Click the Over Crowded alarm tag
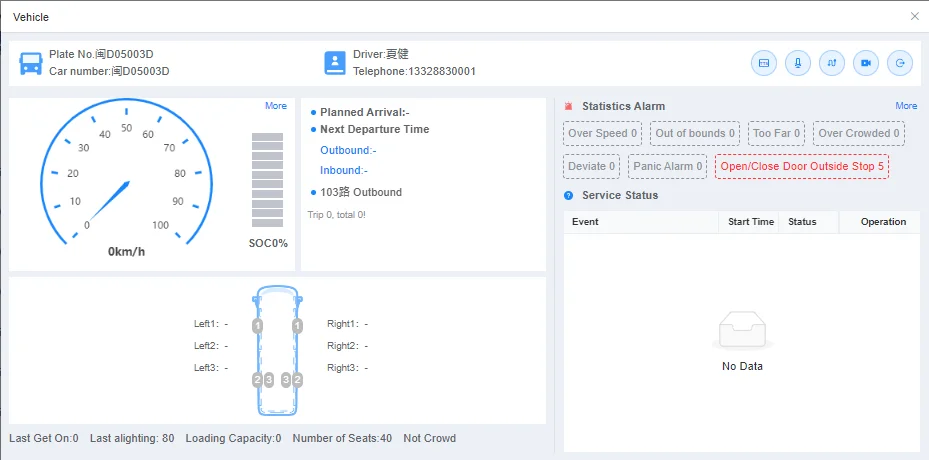 [859, 133]
